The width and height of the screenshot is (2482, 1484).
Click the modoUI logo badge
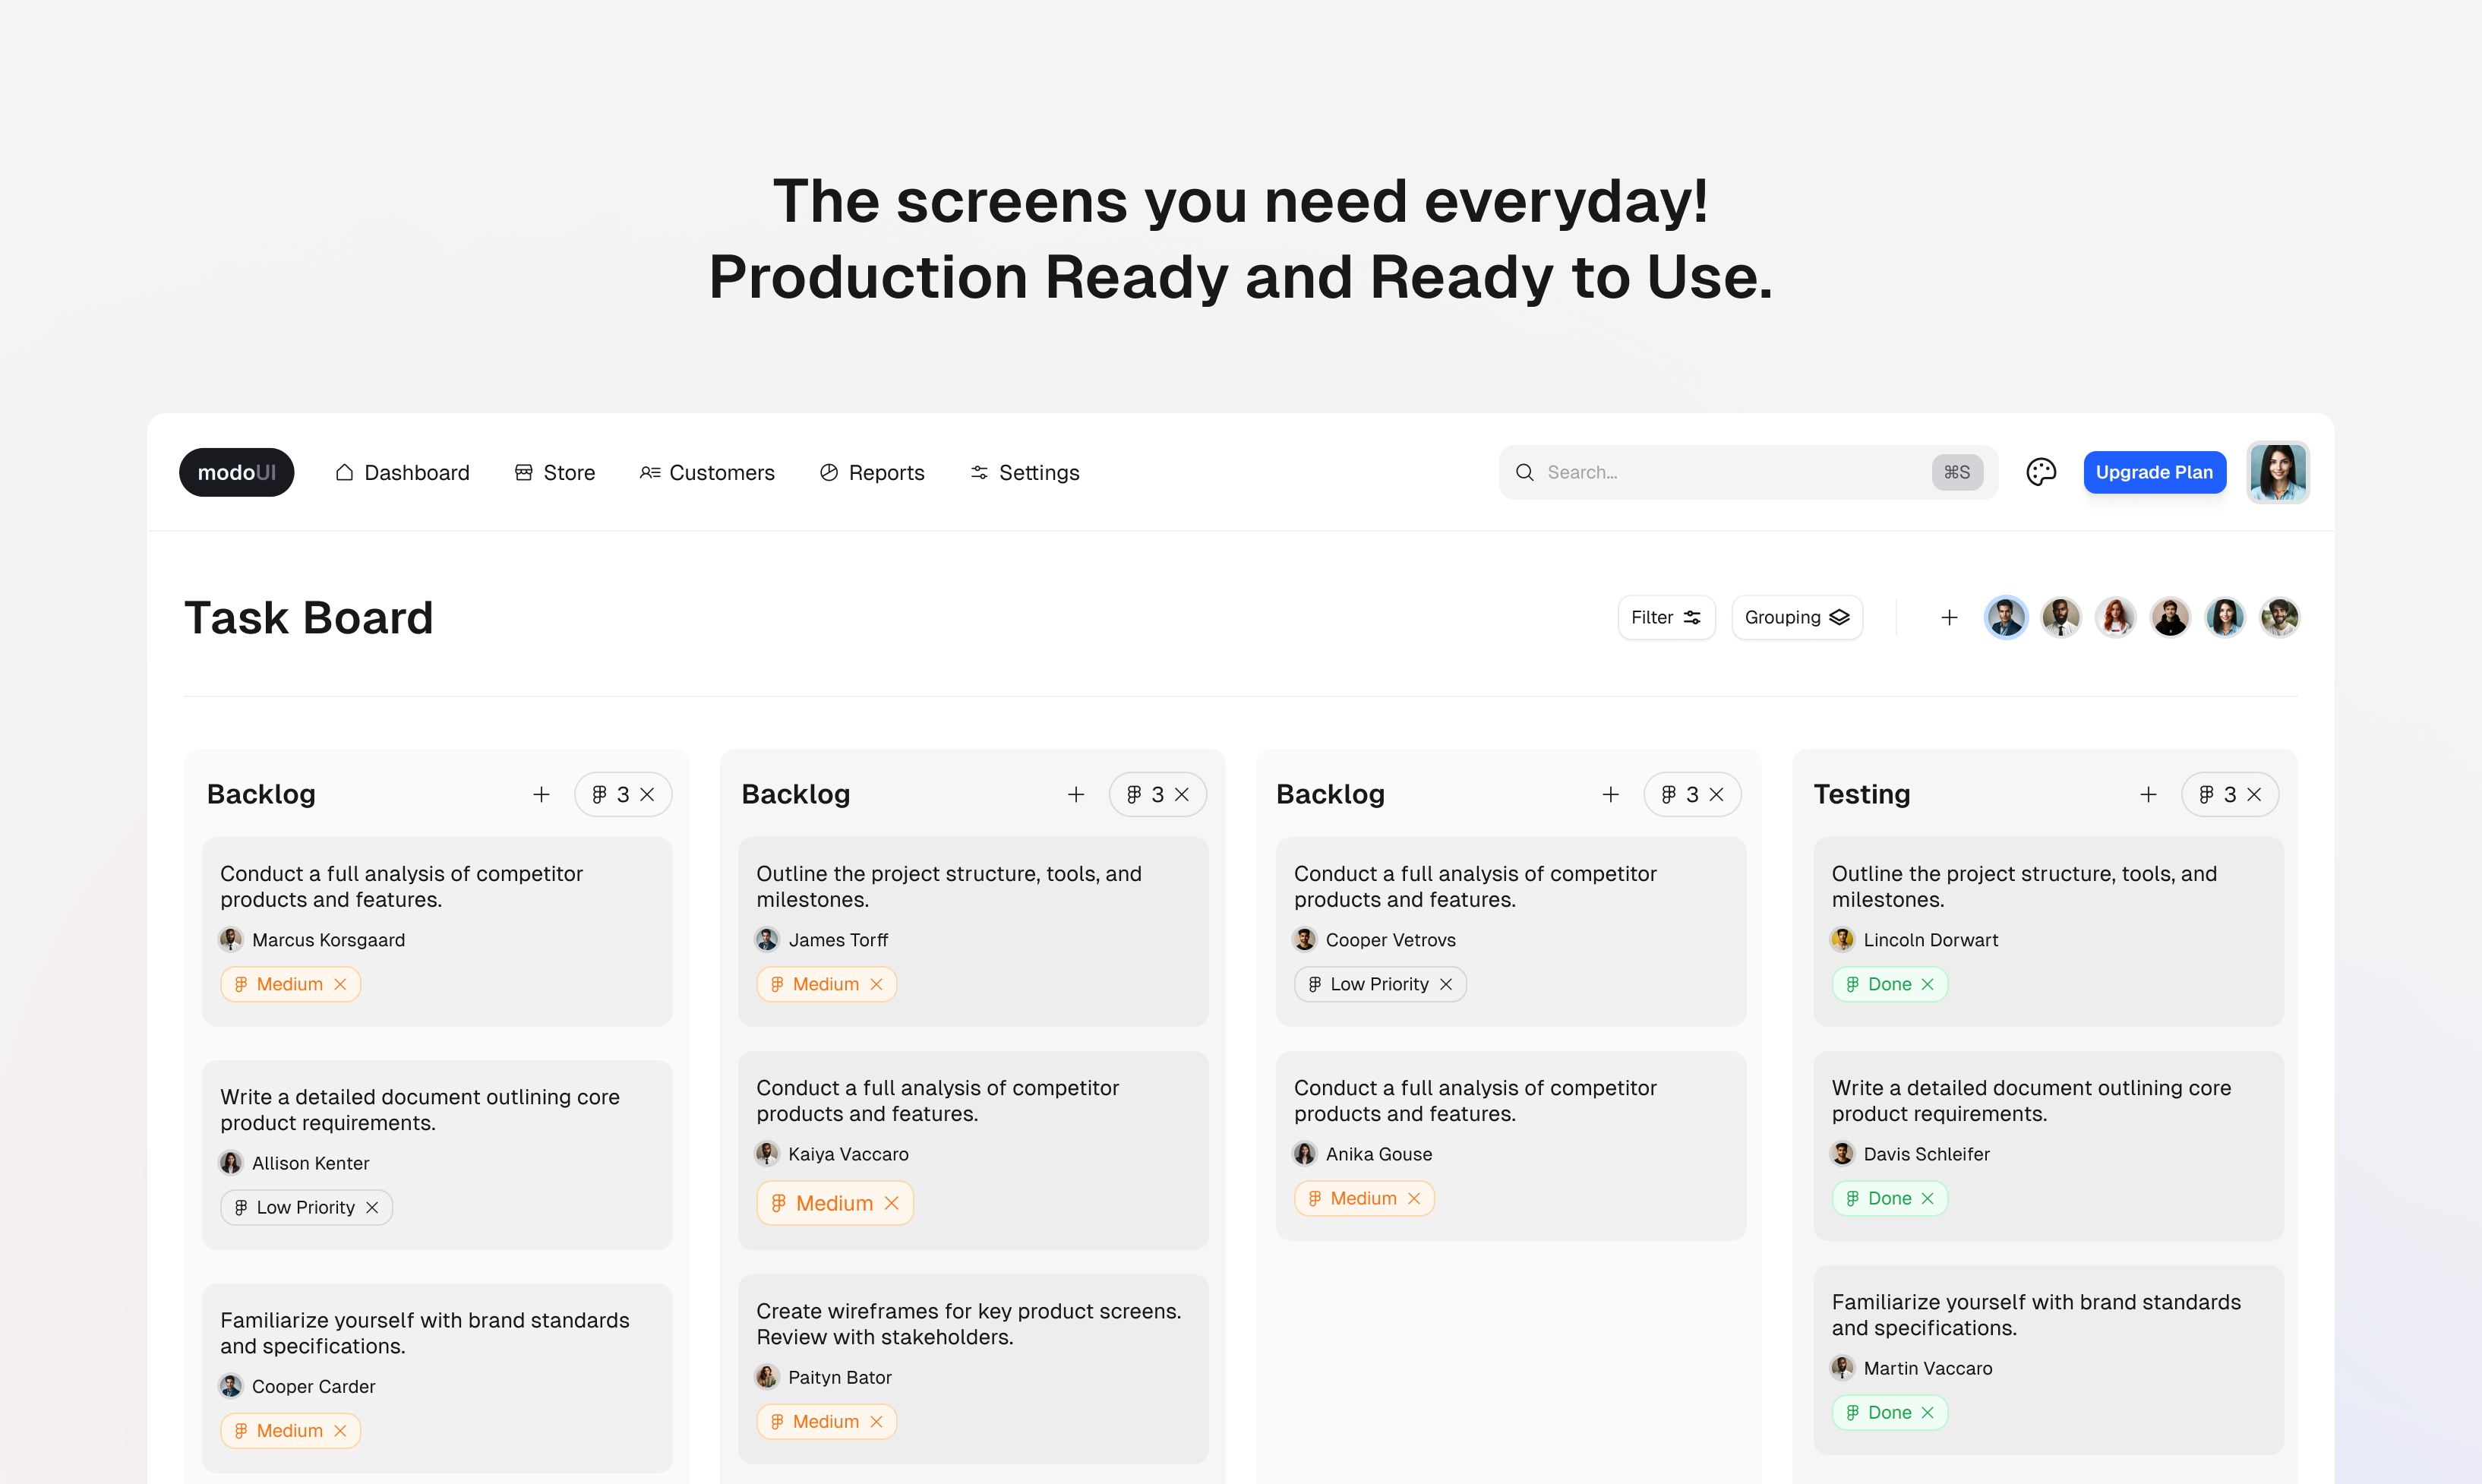pos(236,472)
